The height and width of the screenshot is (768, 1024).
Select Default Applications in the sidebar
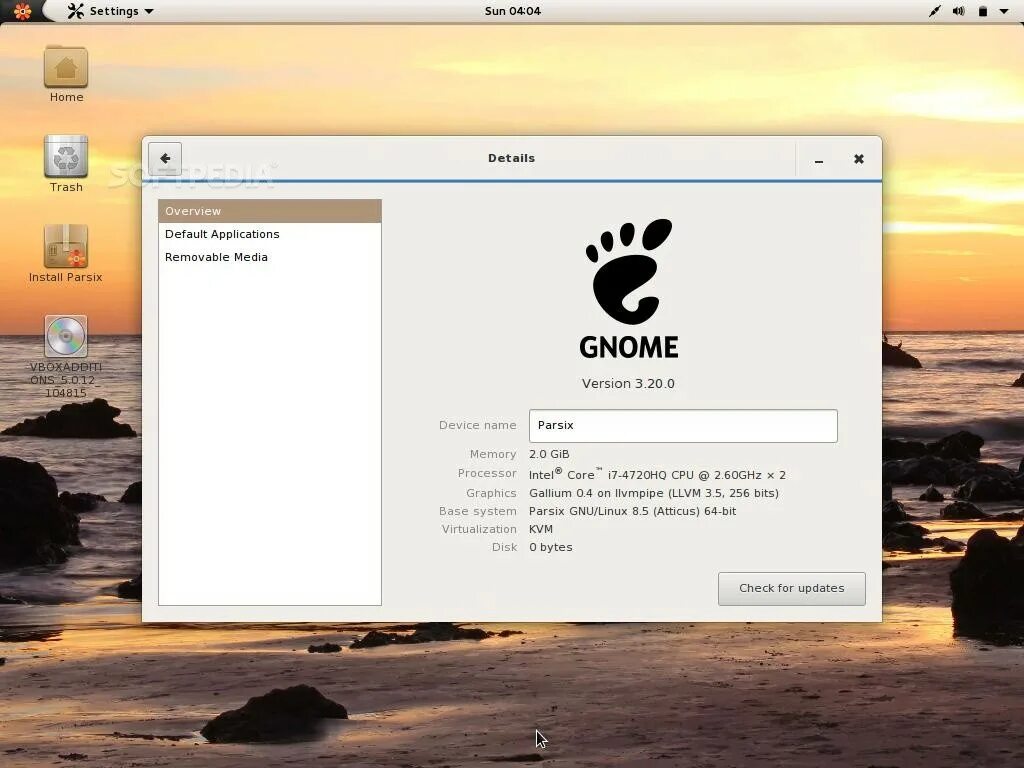(270, 234)
